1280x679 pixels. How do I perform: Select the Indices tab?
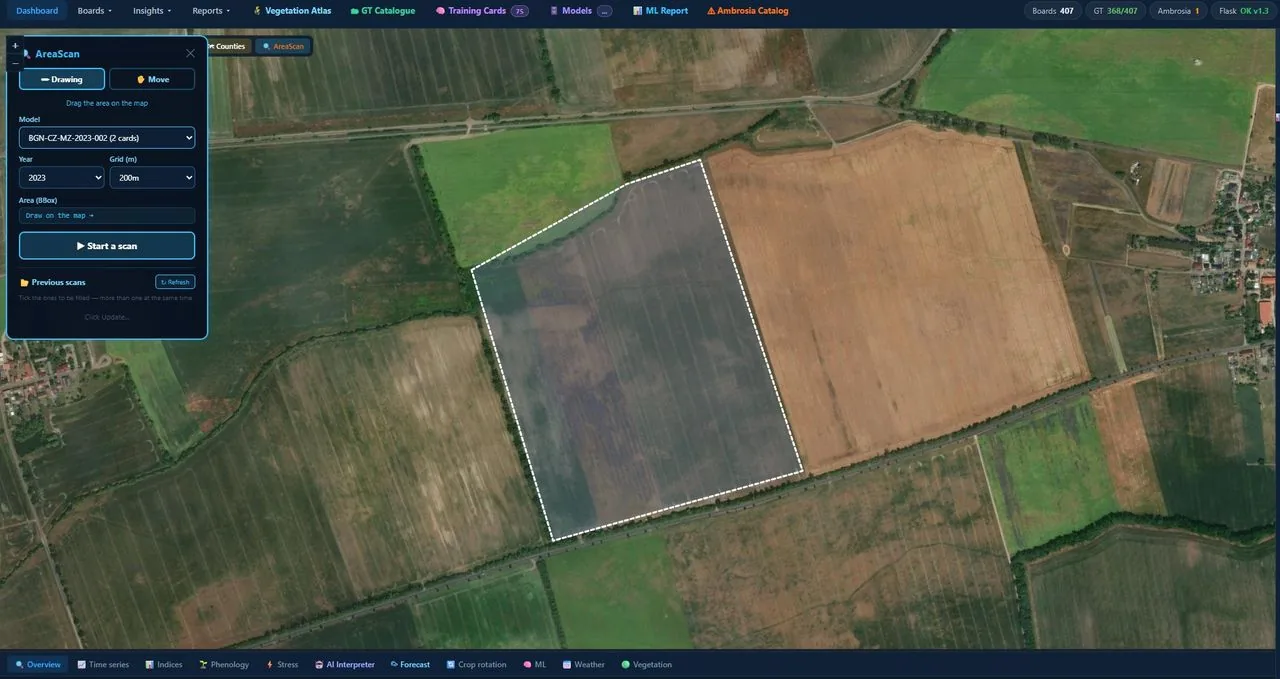coord(164,664)
